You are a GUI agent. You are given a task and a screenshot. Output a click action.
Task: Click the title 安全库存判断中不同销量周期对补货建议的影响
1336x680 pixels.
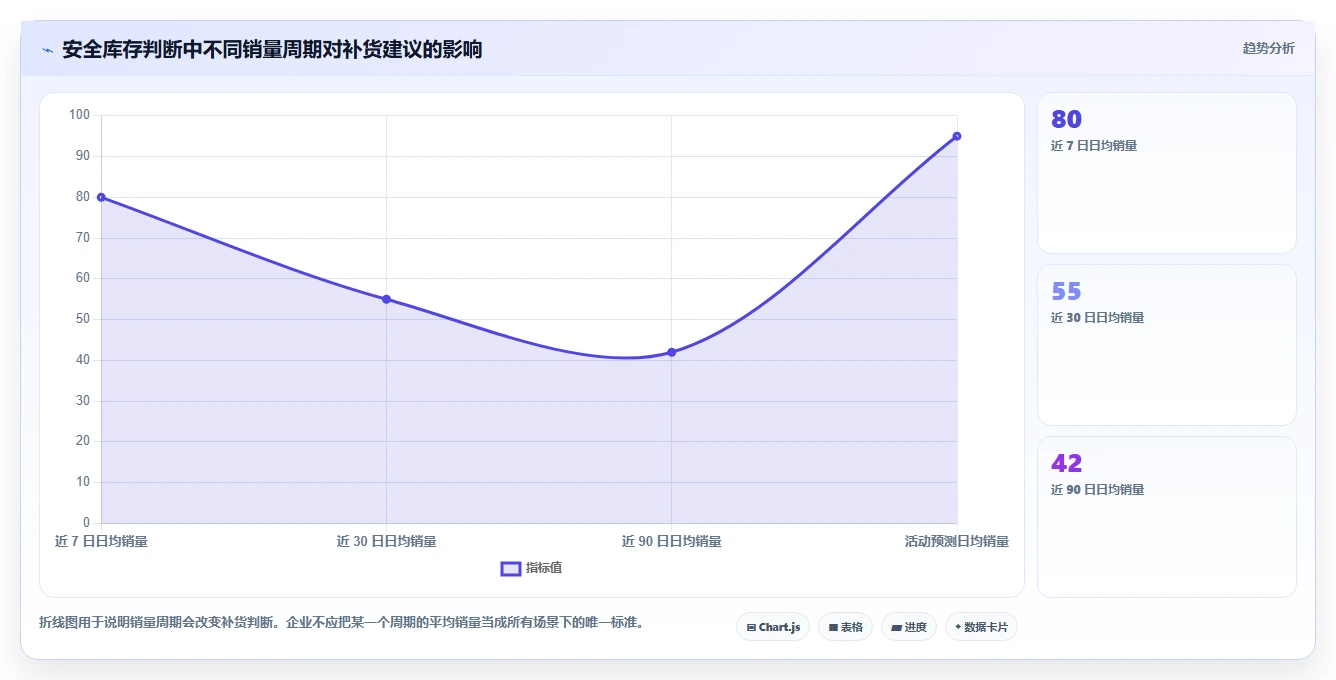[272, 49]
